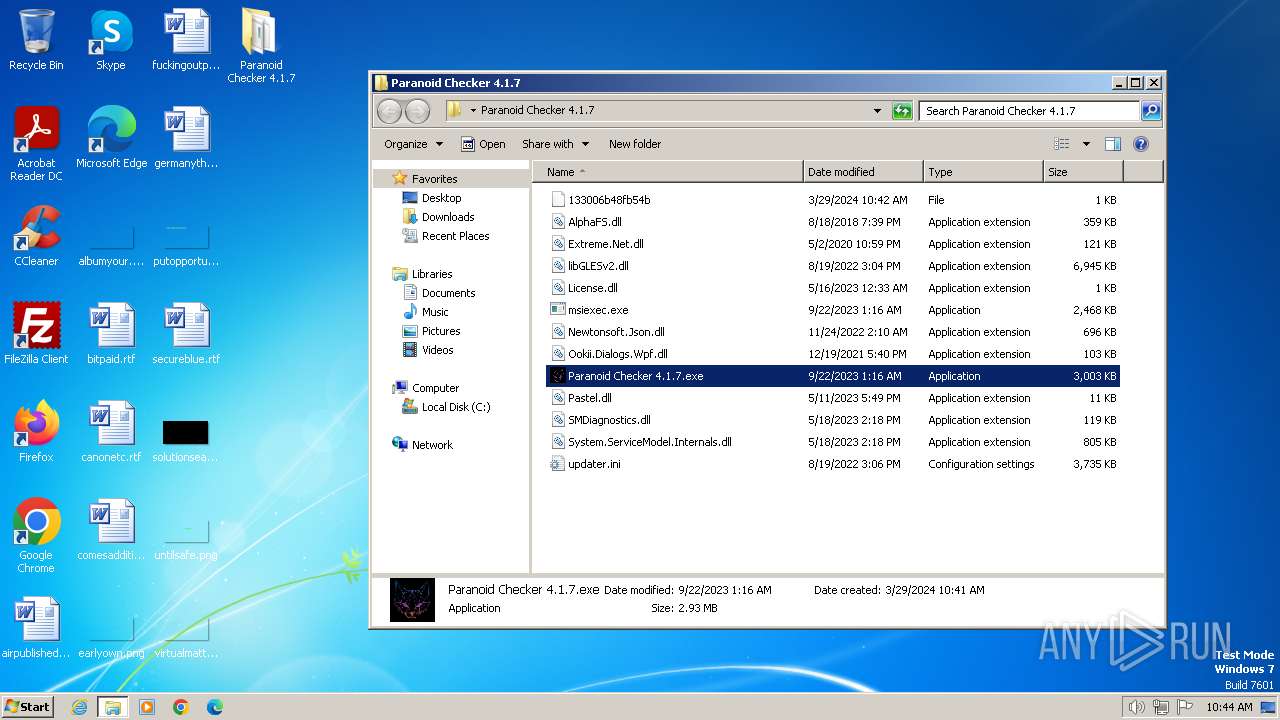Open Firefox desktop shortcut
Screen dimensions: 1280x720
tap(36, 432)
